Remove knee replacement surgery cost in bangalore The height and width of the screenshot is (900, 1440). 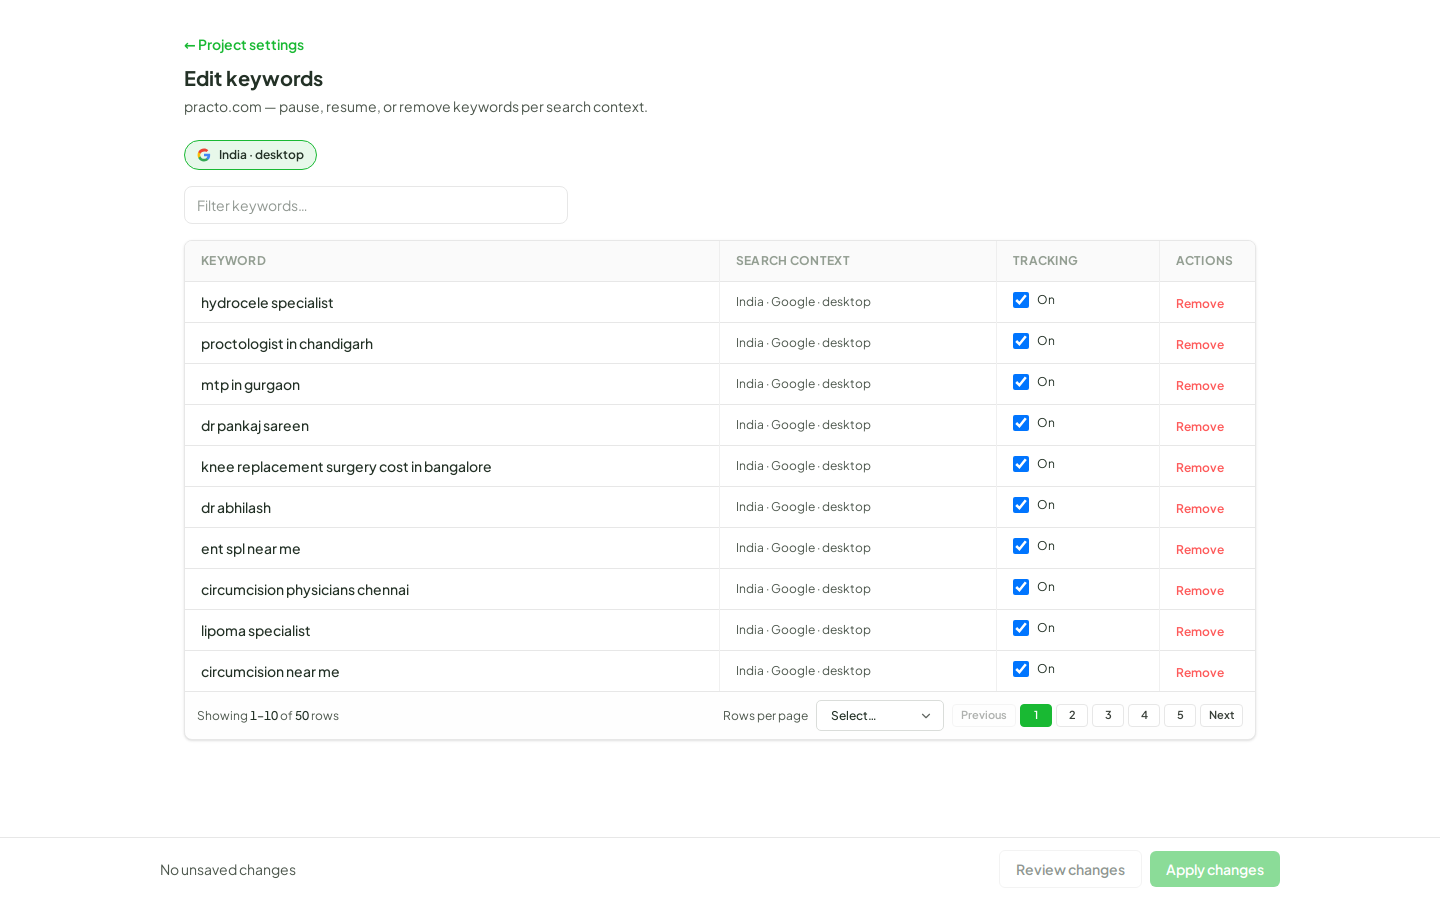pyautogui.click(x=1200, y=468)
